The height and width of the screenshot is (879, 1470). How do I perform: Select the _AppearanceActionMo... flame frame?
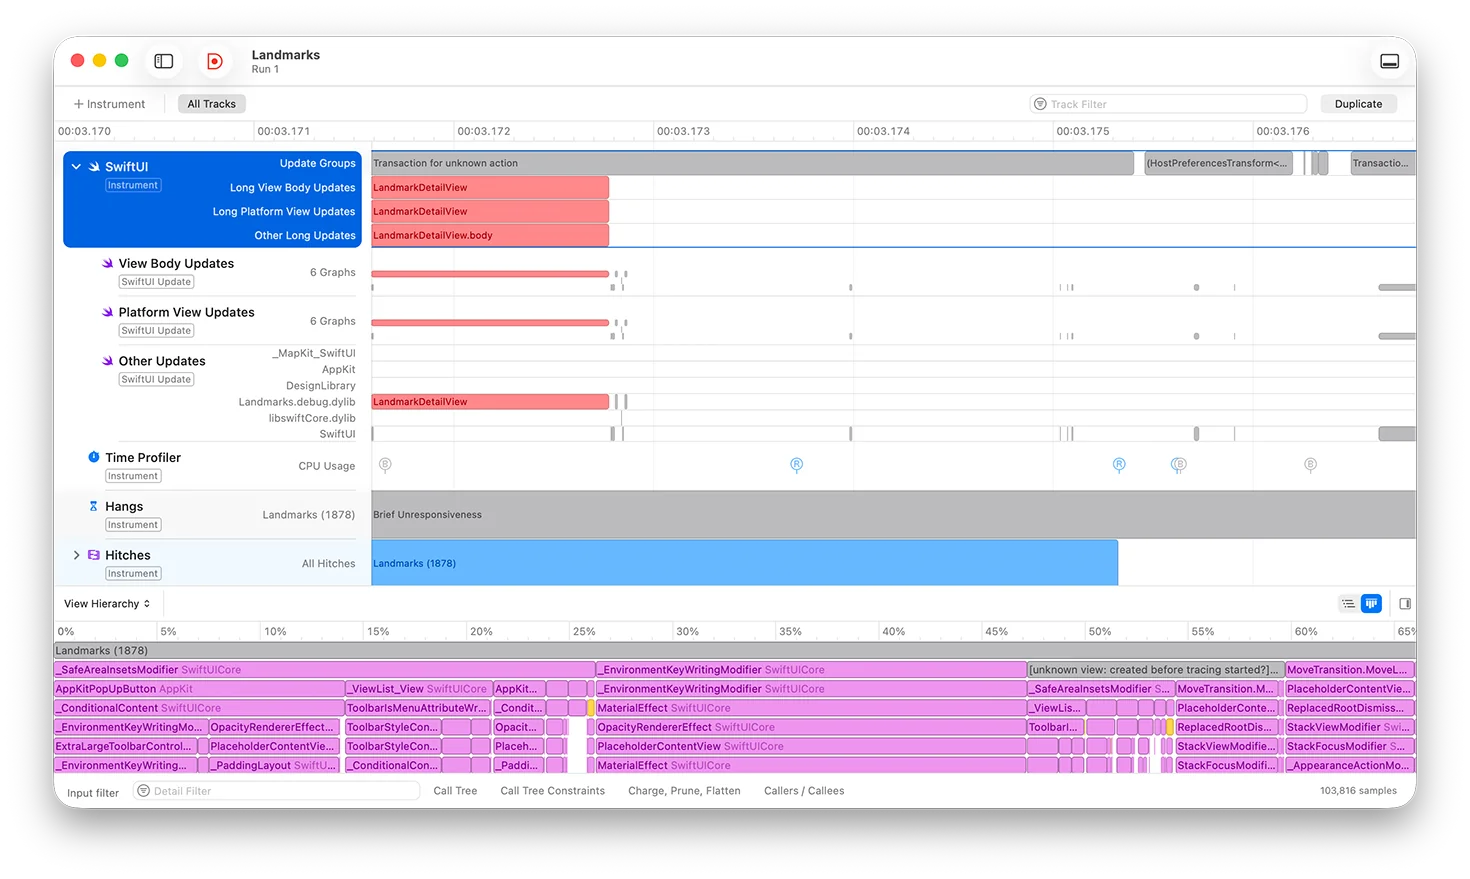pos(1349,765)
